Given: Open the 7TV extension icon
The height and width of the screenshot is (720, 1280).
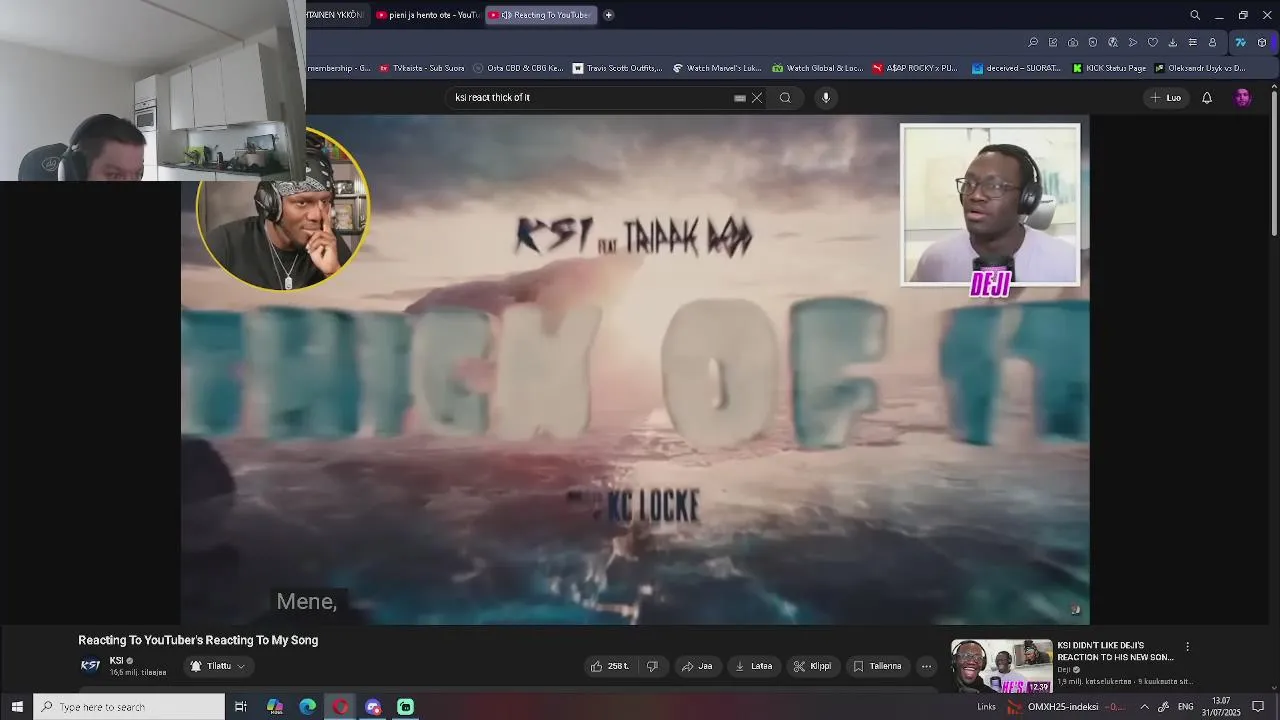Looking at the screenshot, I should click(1241, 43).
